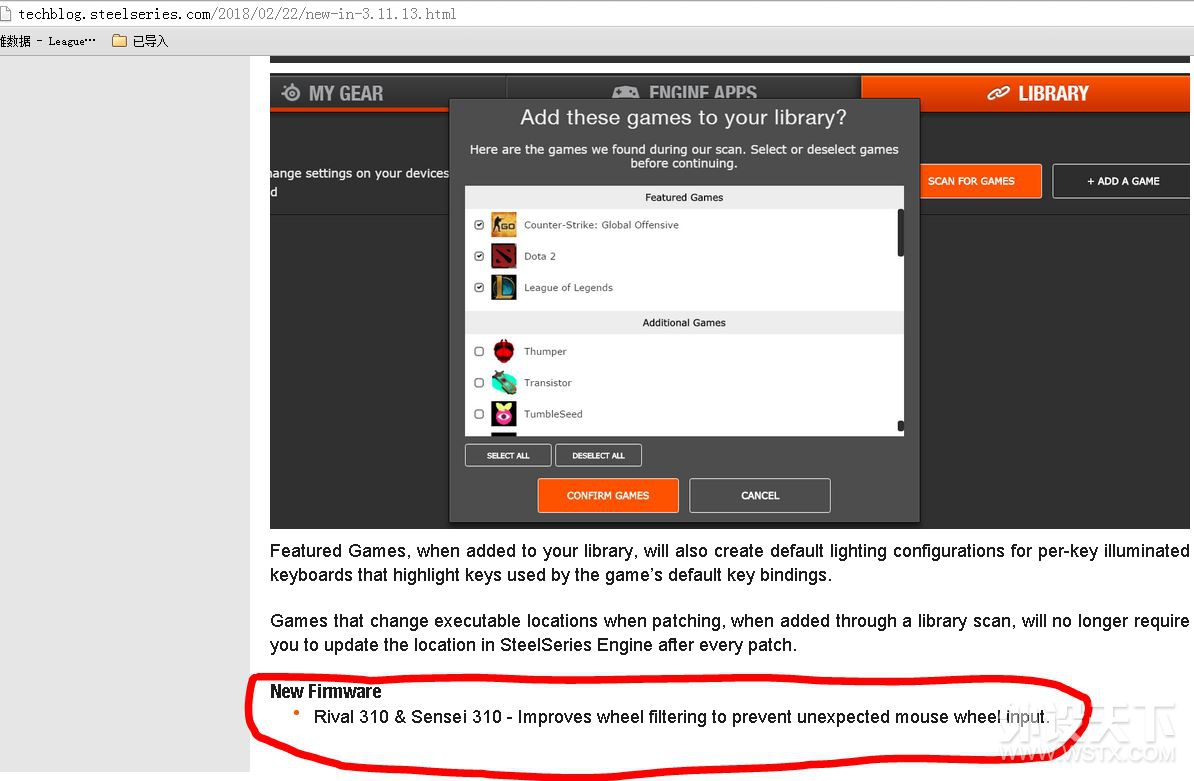Click the Featured Games section header
This screenshot has height=781, width=1194.
[684, 197]
